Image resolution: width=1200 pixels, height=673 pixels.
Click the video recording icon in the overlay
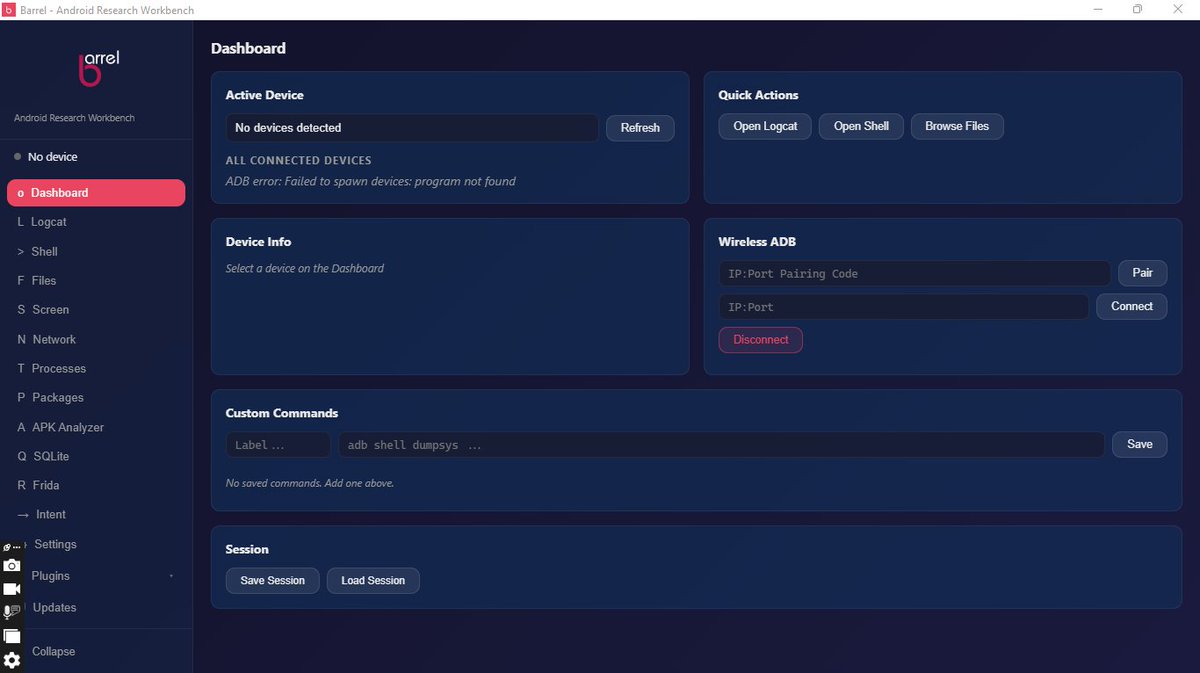(x=12, y=589)
